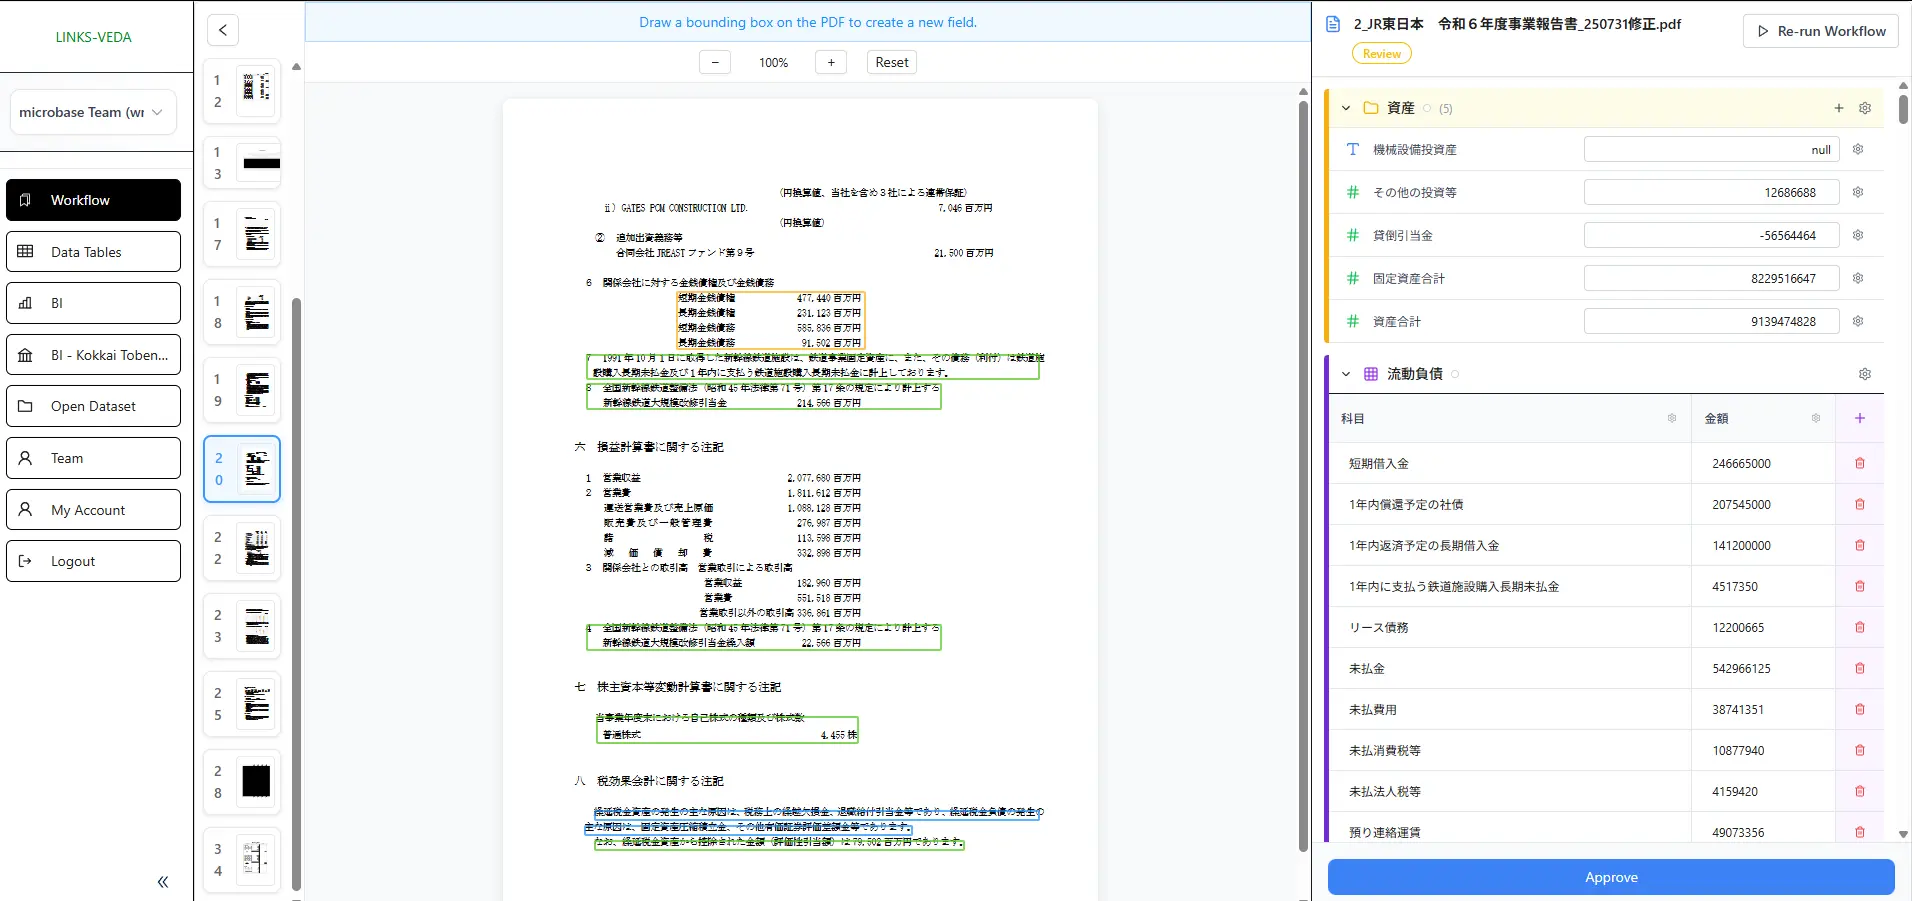The width and height of the screenshot is (1912, 901).
Task: Open gear settings for 貸倒引当金 field
Action: [x=1858, y=235]
